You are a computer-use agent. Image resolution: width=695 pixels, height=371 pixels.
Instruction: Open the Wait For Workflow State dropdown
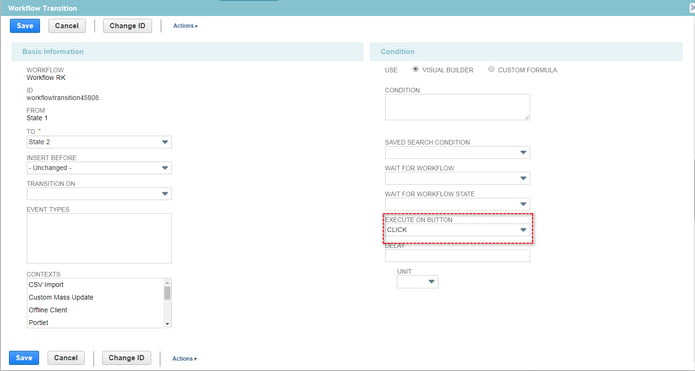click(x=457, y=204)
